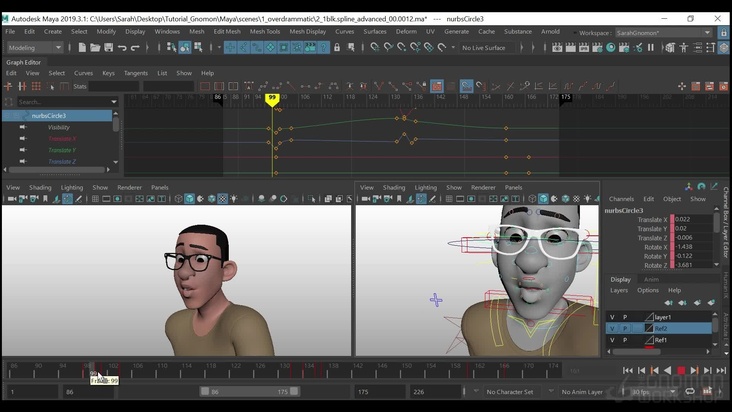Click the Rotate X value field
Image resolution: width=732 pixels, height=412 pixels.
(692, 247)
